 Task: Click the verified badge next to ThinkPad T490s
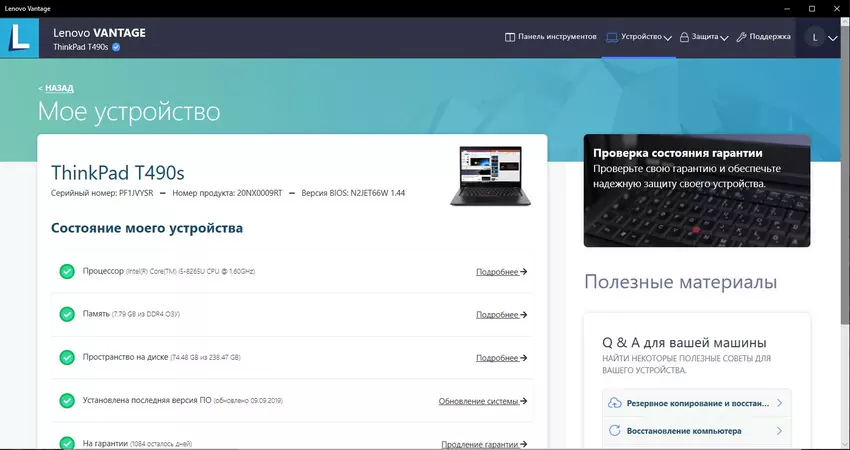click(116, 47)
